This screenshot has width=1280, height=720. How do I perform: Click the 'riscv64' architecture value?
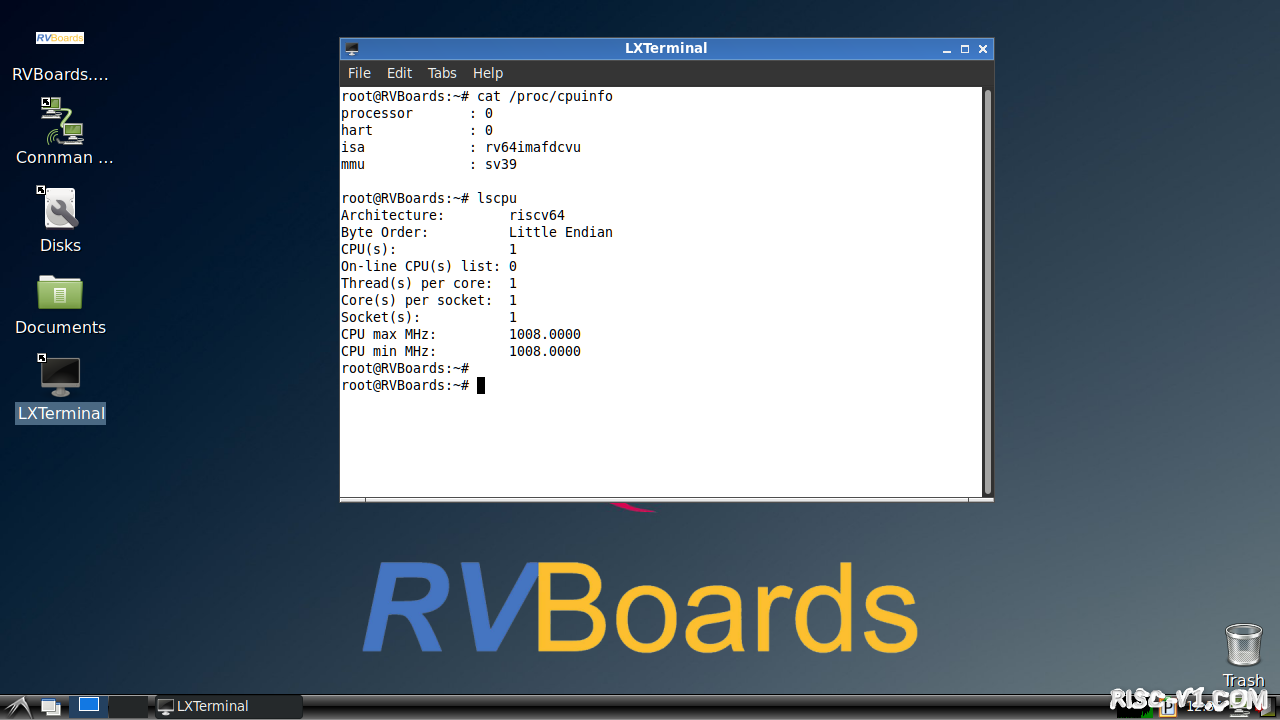pos(537,215)
